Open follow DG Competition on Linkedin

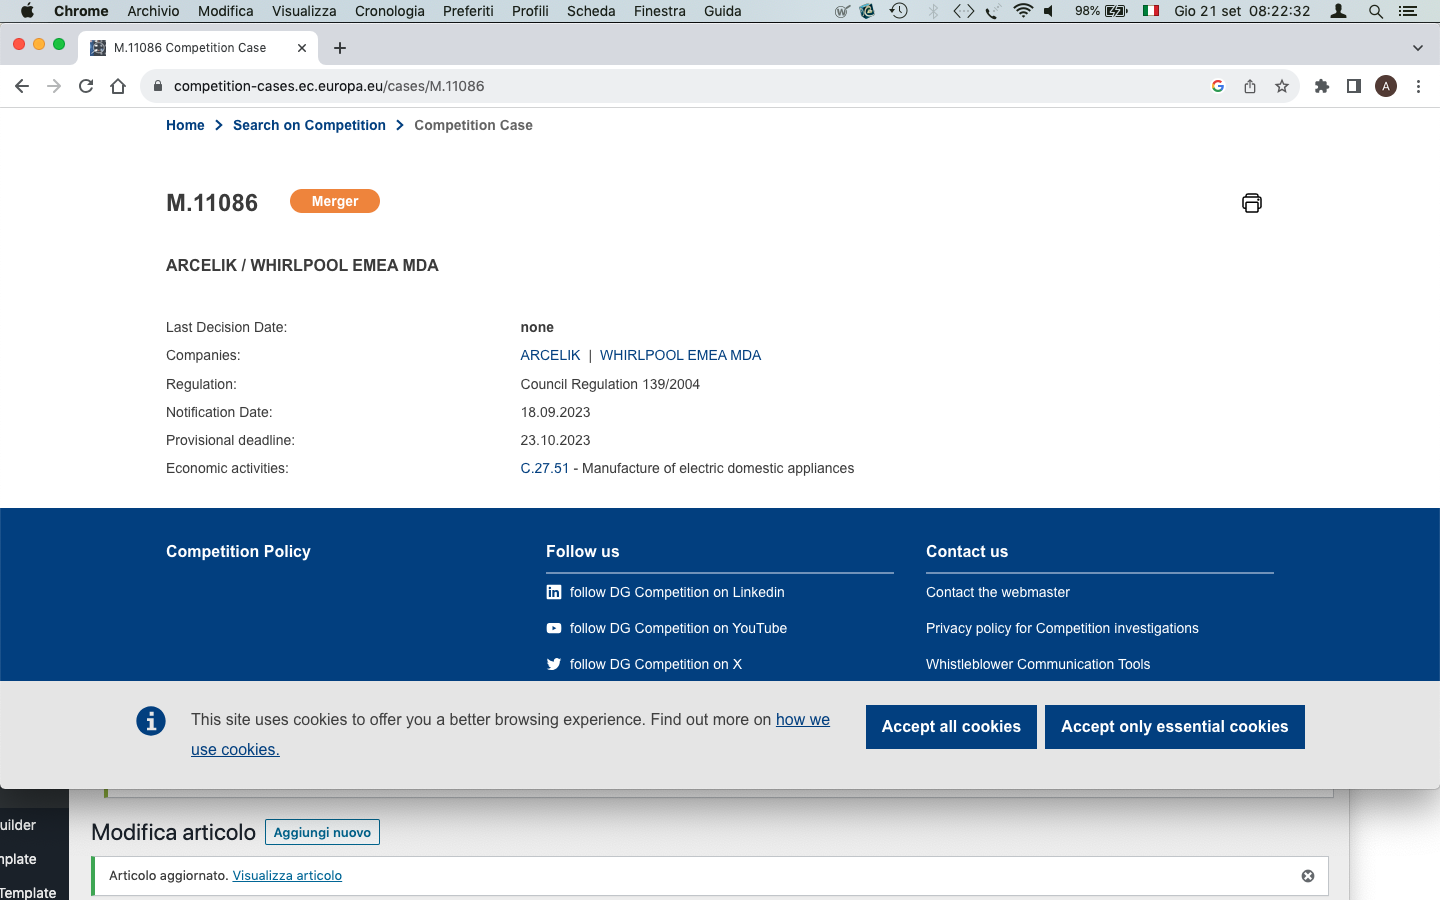(677, 592)
